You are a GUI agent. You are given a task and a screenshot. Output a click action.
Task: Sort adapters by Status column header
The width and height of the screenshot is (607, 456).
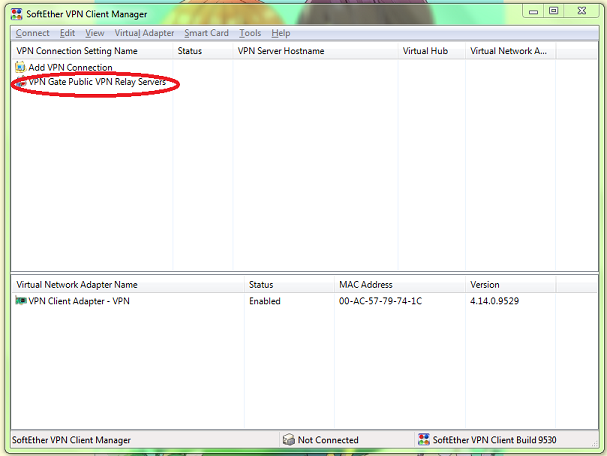point(289,285)
